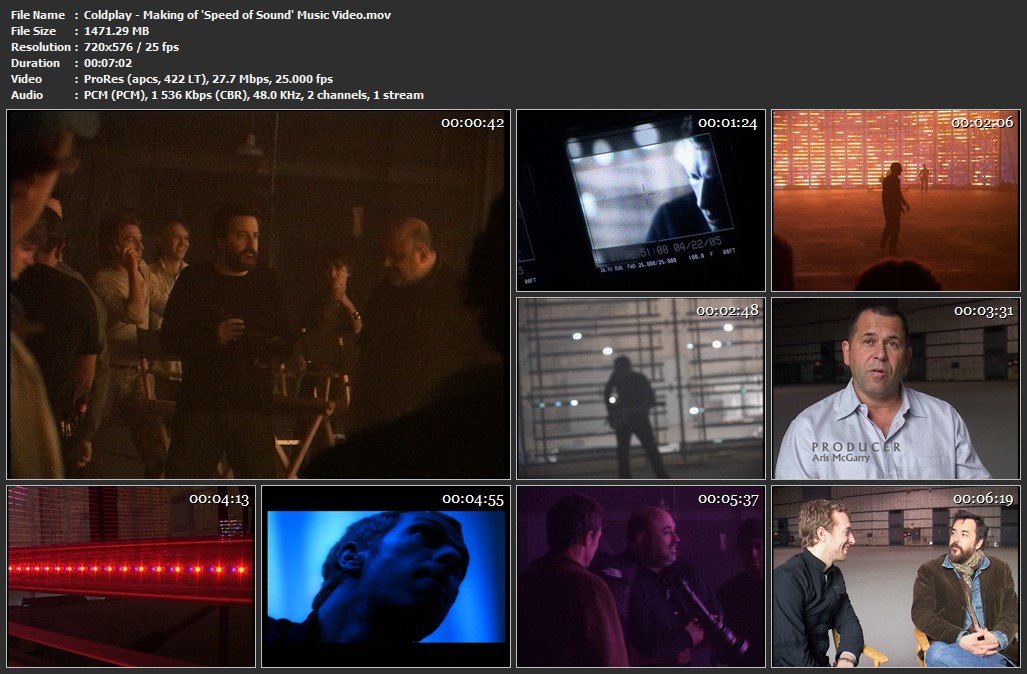Click the 'PRODUCER' caption text
Viewport: 1027px width, 674px height.
click(x=856, y=447)
